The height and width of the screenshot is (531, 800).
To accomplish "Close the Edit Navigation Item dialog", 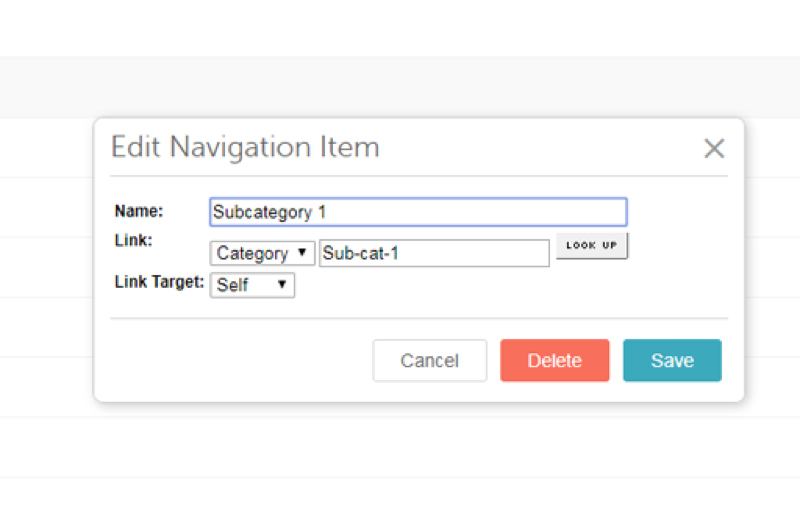I will 714,148.
